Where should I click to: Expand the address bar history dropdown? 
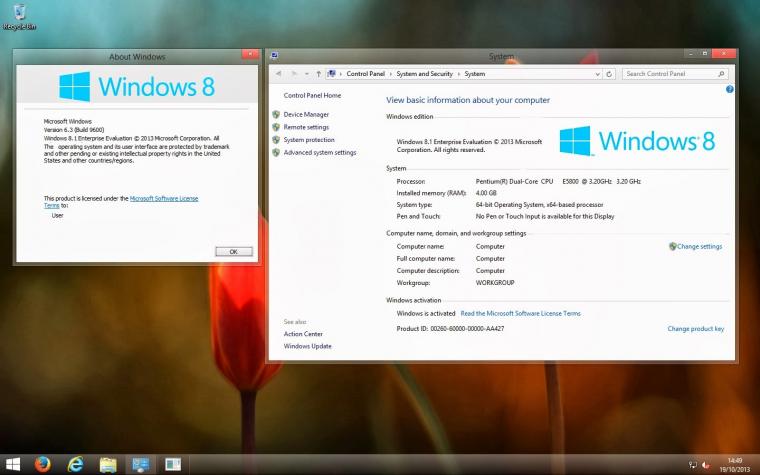click(x=597, y=74)
